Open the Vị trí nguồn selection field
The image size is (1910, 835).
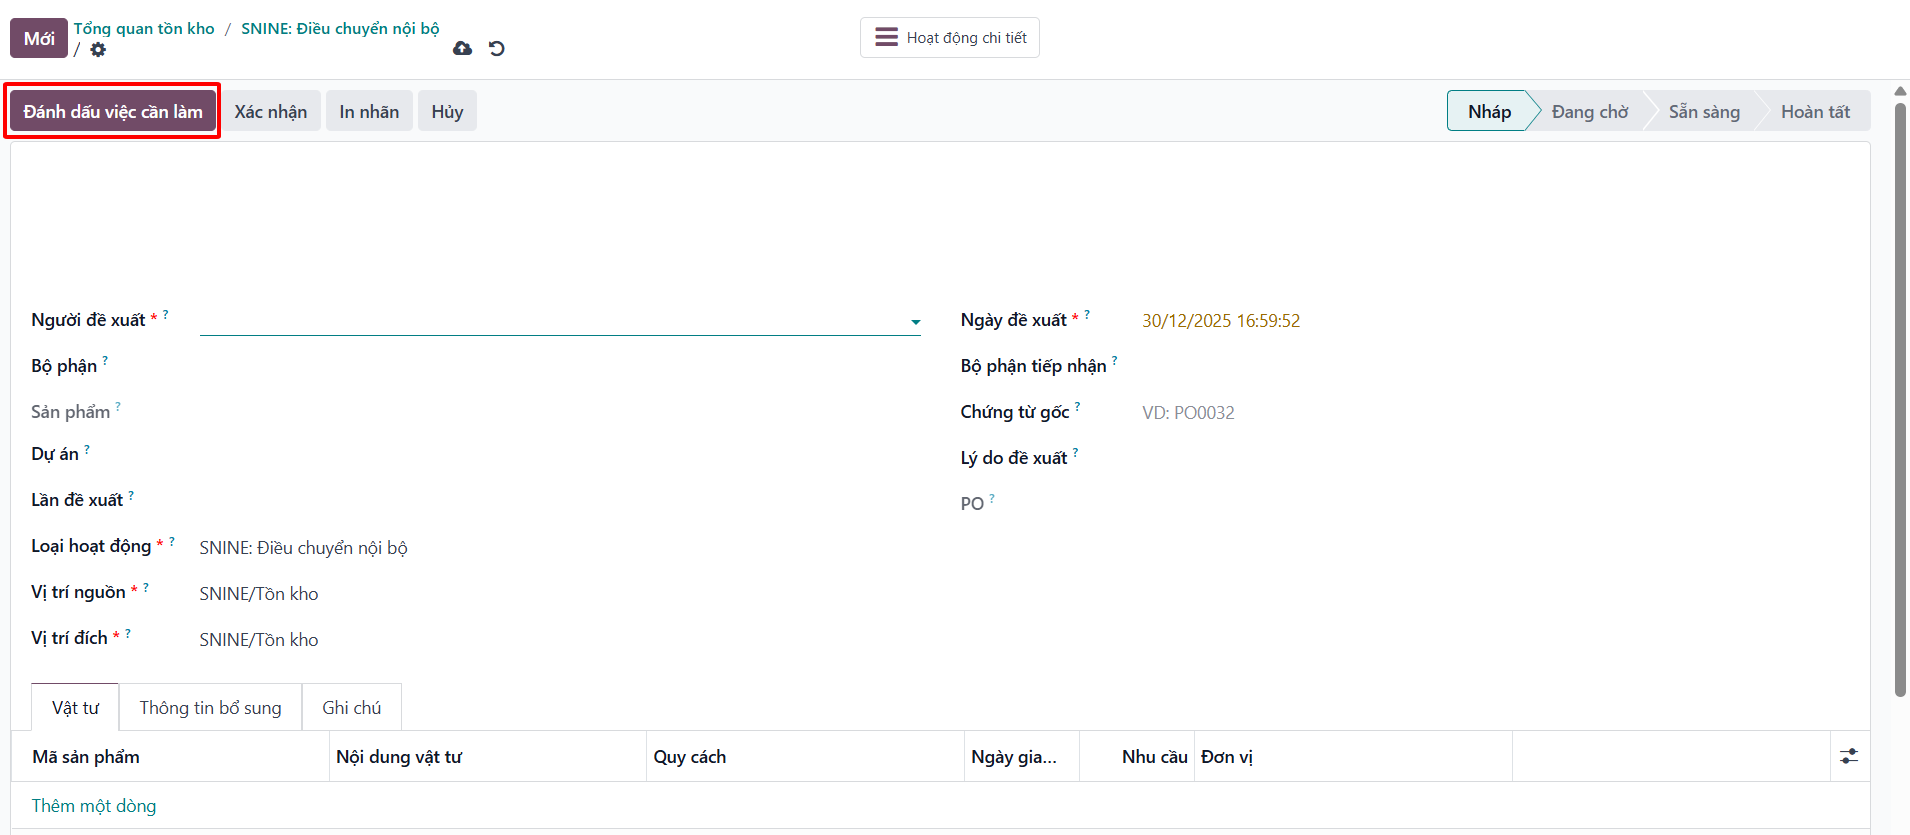pyautogui.click(x=559, y=594)
